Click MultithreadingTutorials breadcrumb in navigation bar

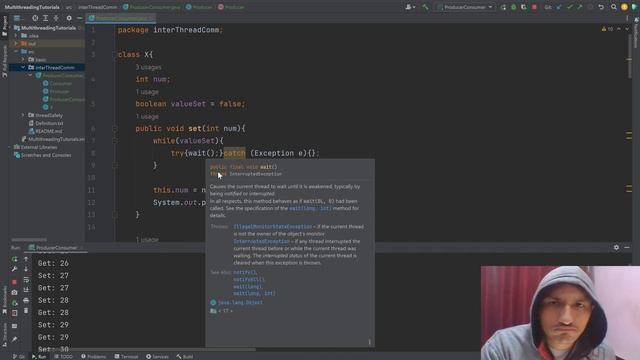click(32, 7)
